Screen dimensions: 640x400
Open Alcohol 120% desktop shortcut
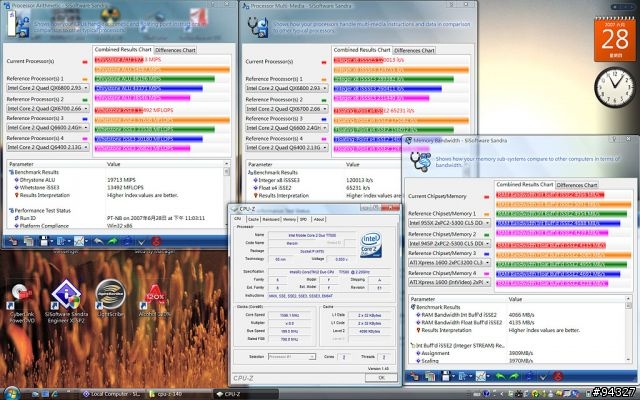pyautogui.click(x=155, y=301)
